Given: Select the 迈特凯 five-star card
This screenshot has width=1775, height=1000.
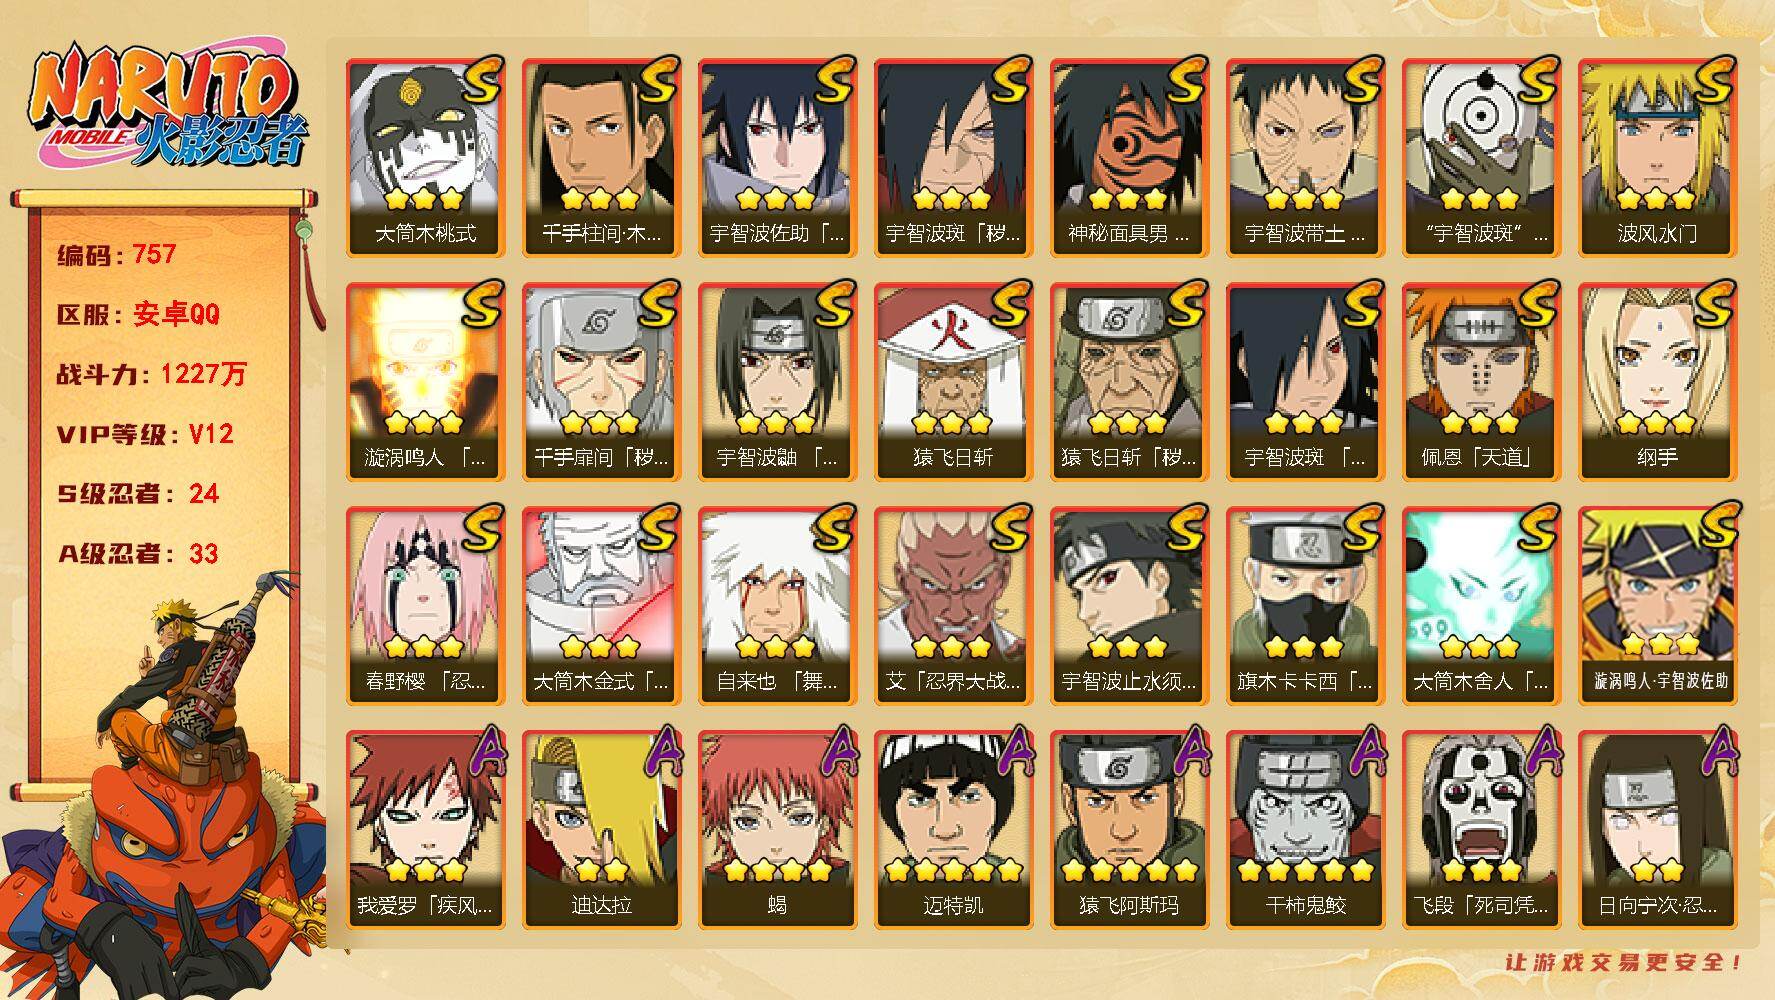Looking at the screenshot, I should [x=953, y=829].
